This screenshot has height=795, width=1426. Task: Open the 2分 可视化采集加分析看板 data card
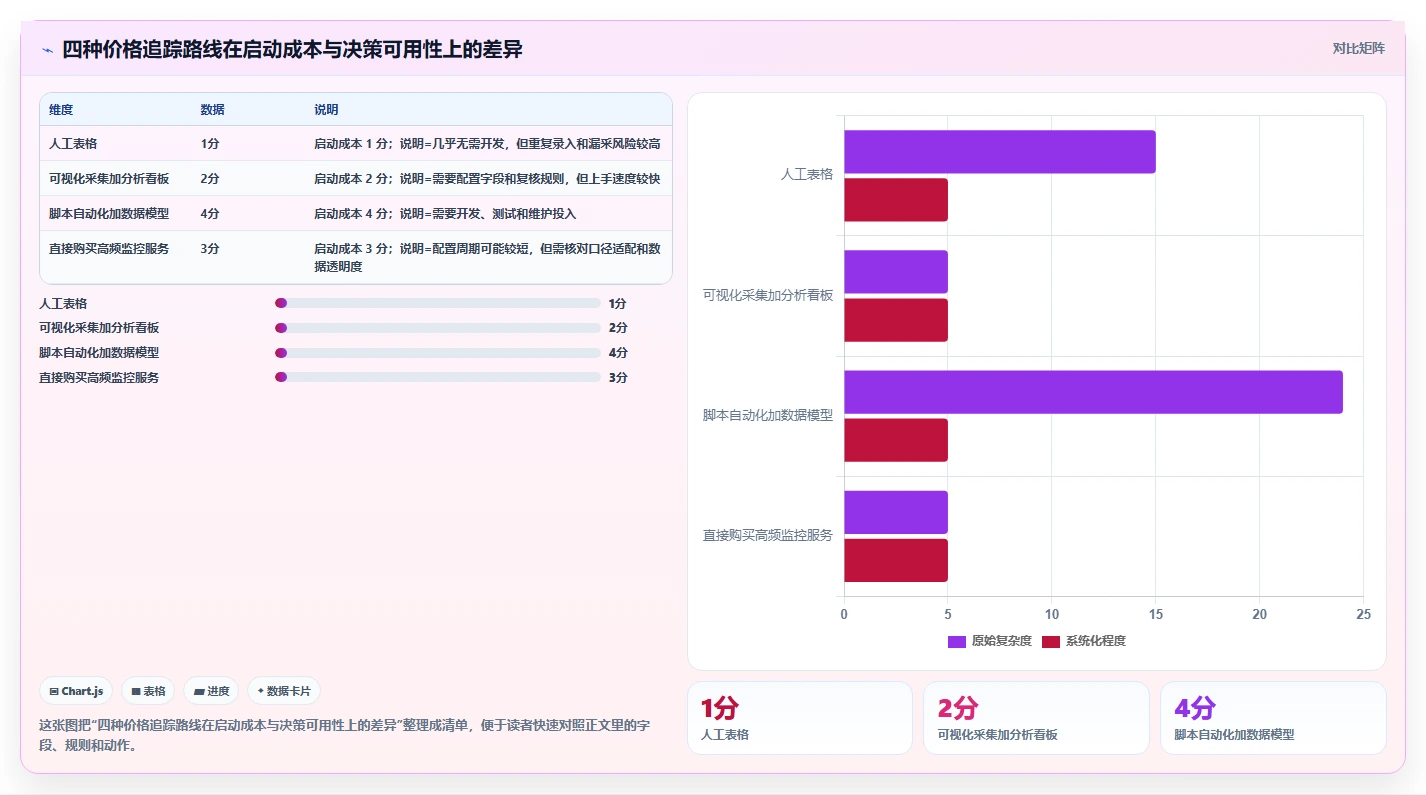(1036, 718)
